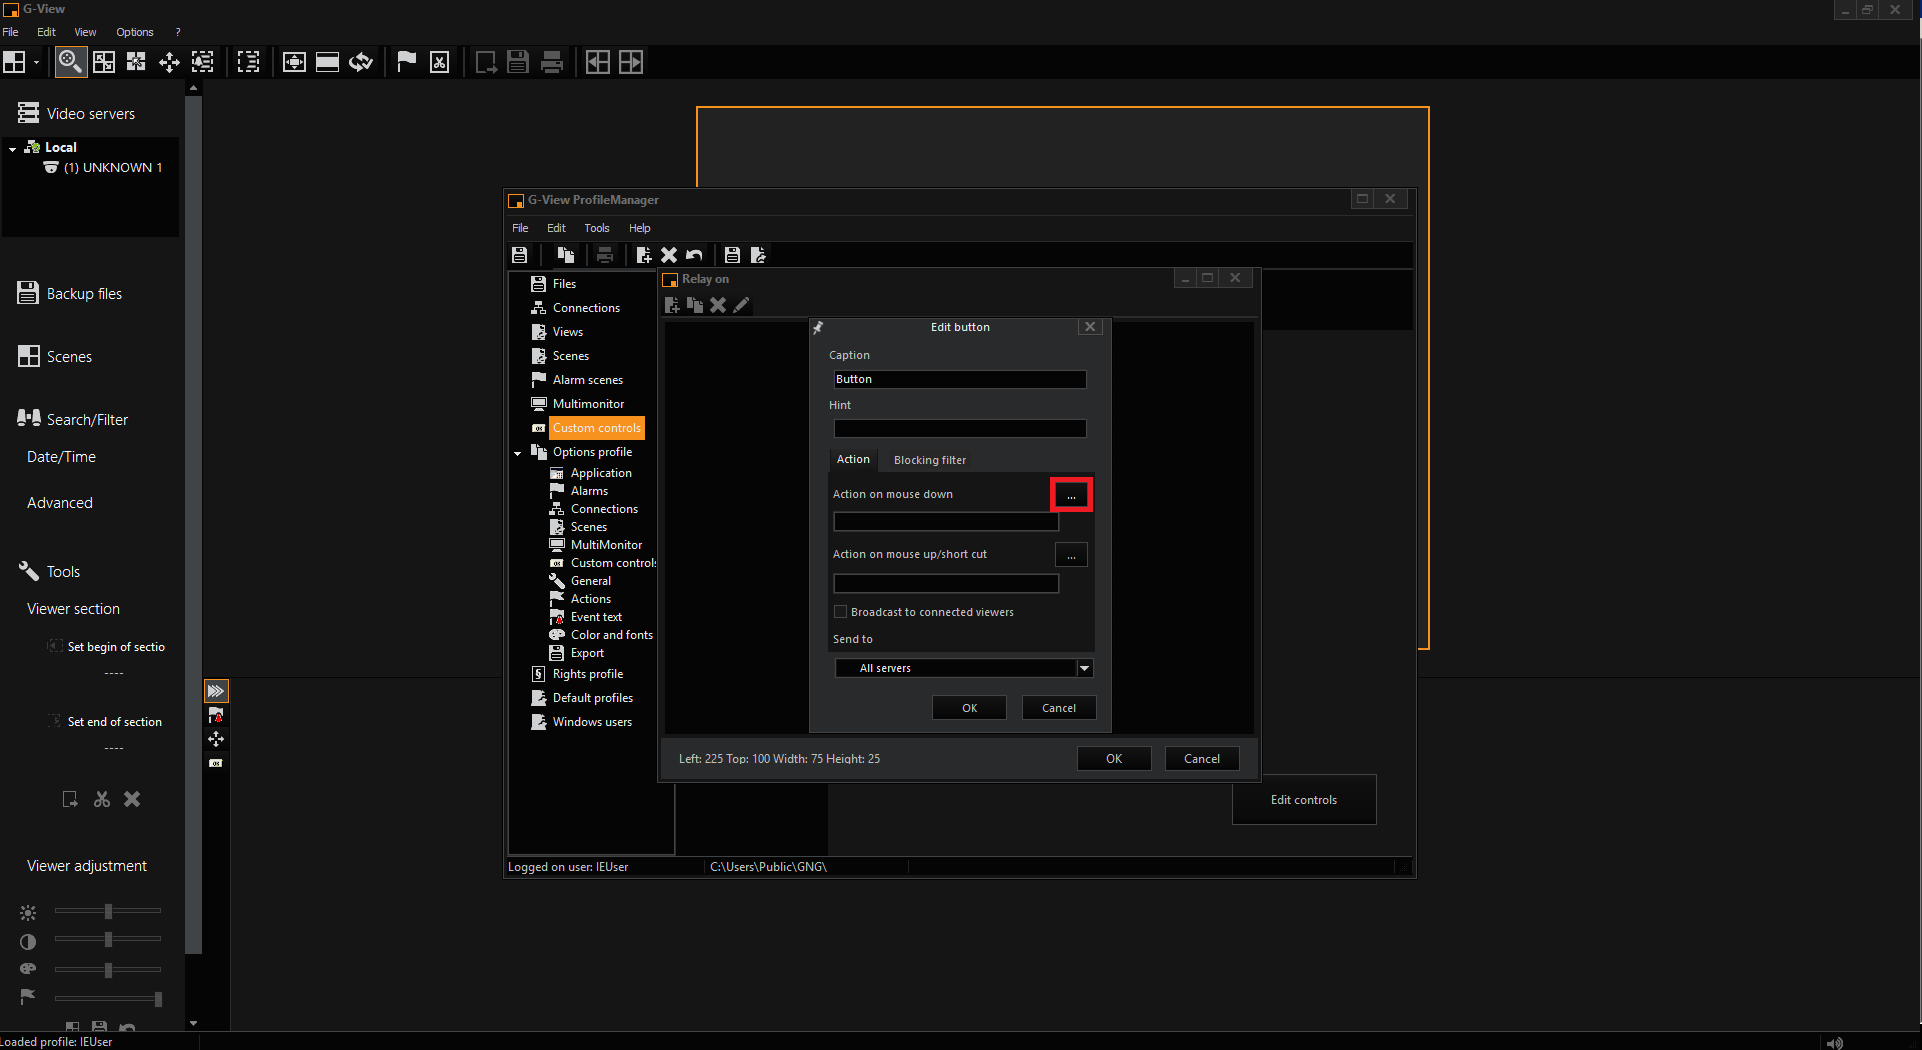Enable Broadcast to connected viewers checkbox

(840, 612)
